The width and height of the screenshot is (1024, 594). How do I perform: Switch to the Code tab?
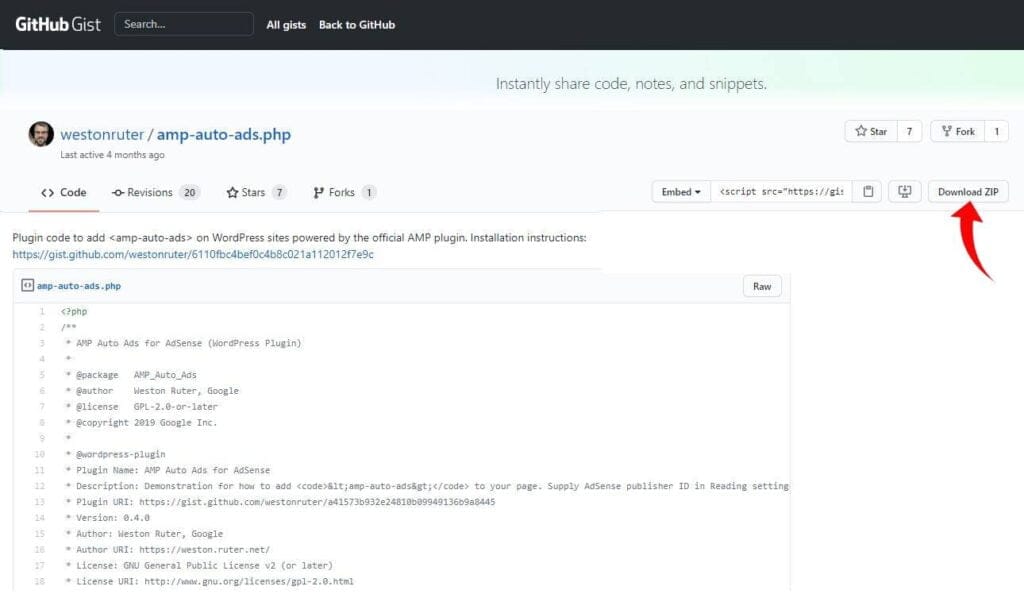(x=63, y=193)
